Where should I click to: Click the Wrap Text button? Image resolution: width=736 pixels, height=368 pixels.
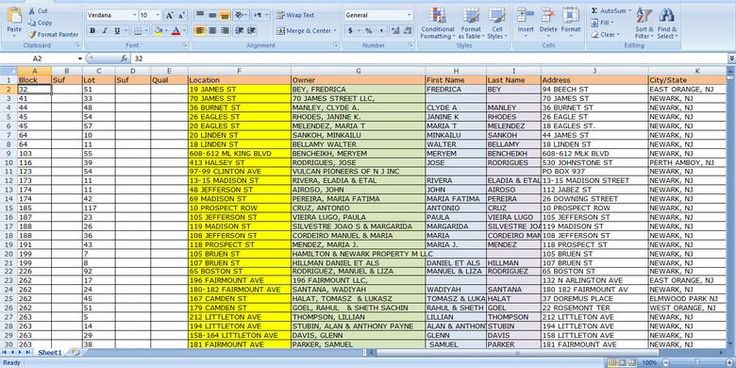(295, 15)
